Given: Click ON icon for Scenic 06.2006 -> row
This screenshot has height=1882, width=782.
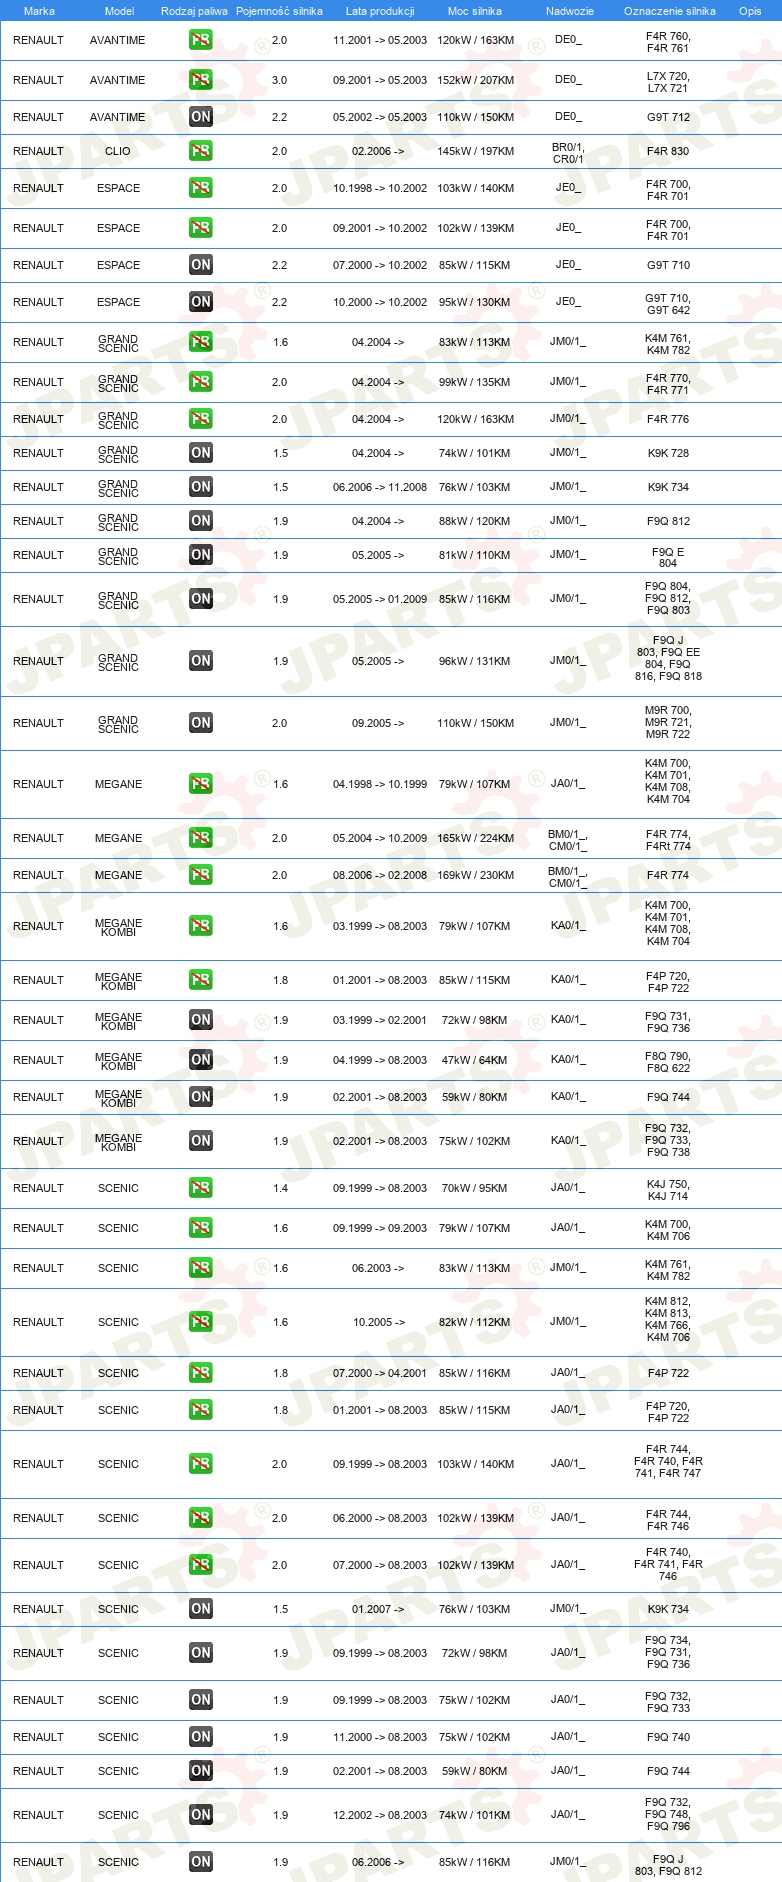Looking at the screenshot, I should (201, 1862).
